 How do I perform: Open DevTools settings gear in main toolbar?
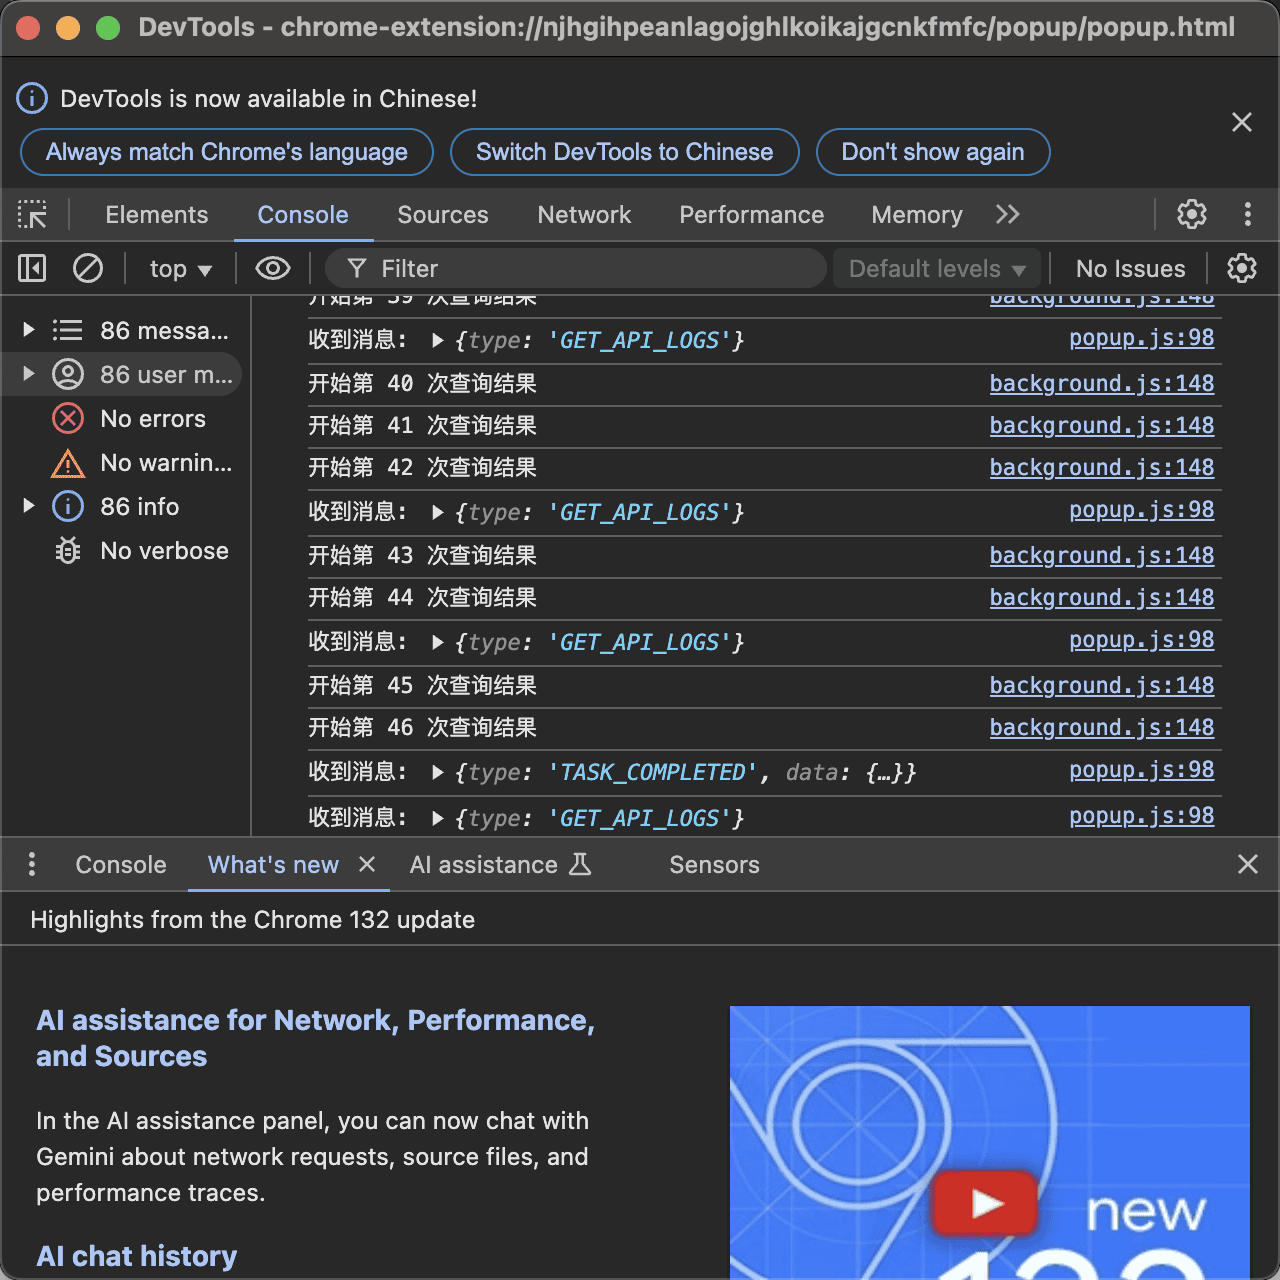(1191, 214)
